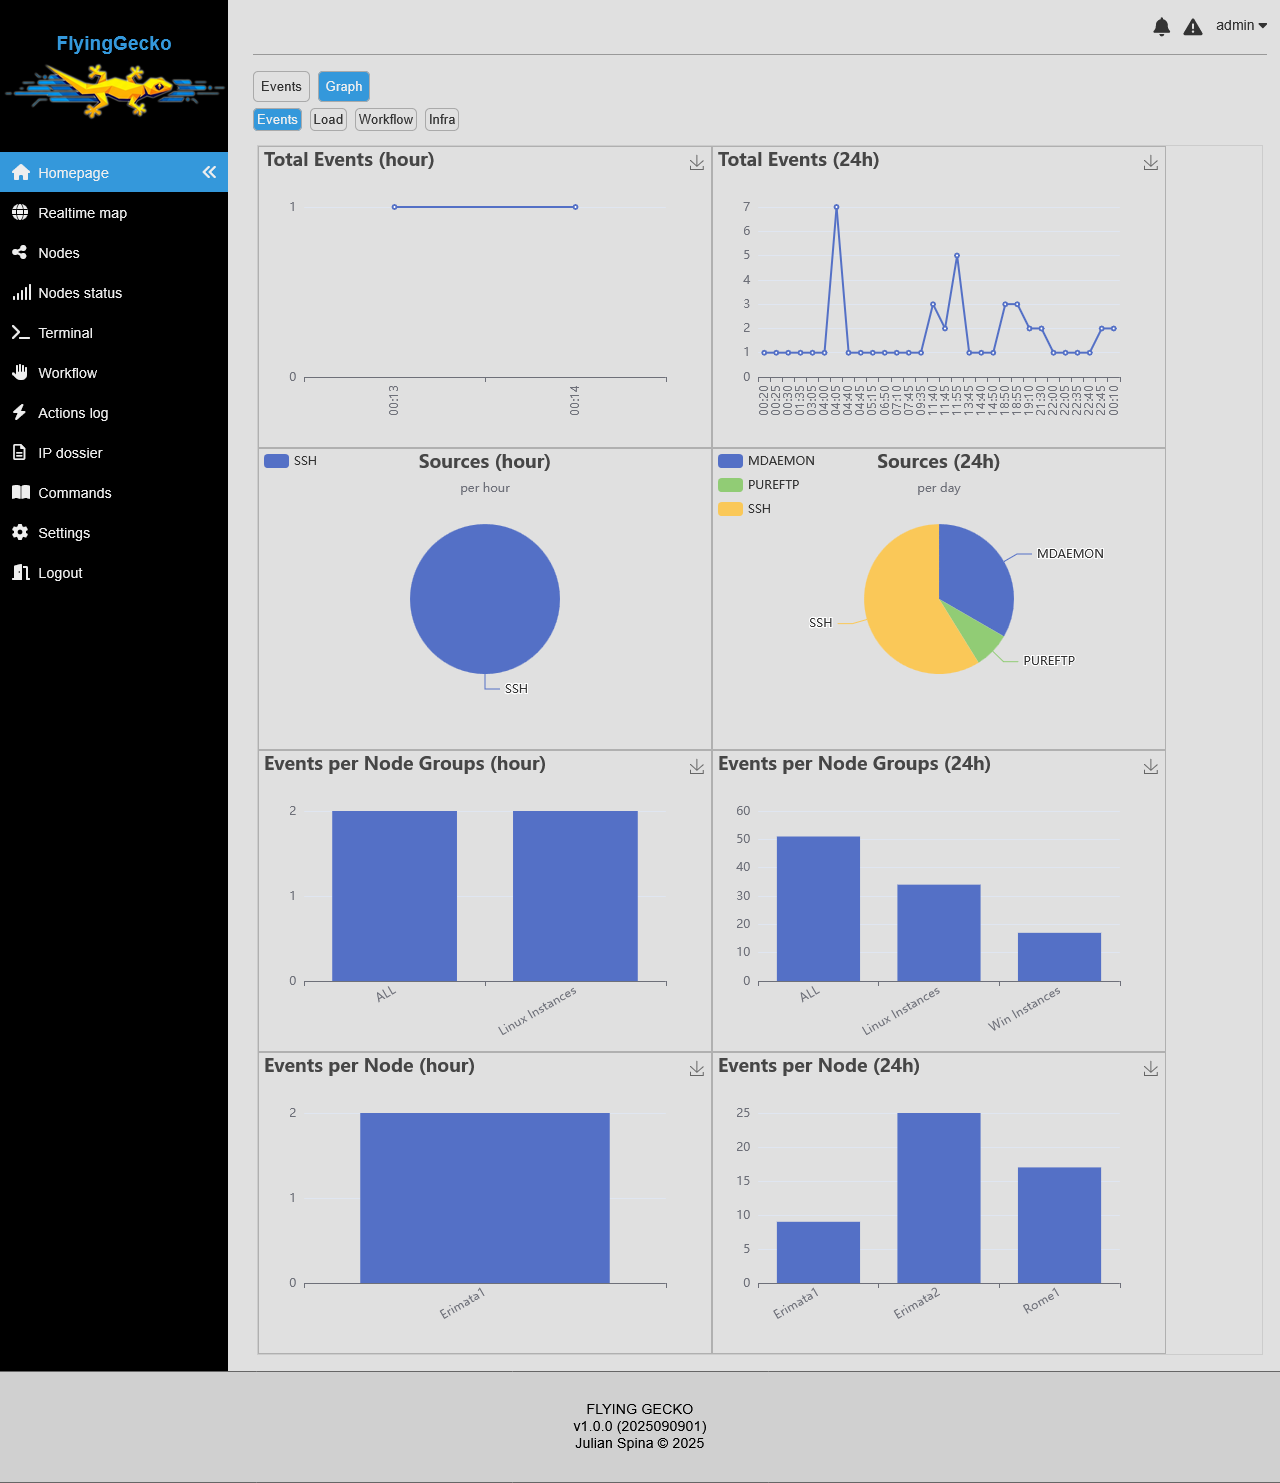The width and height of the screenshot is (1280, 1483).
Task: Toggle MDAEMON legend in Sources (24h)
Action: 767,461
